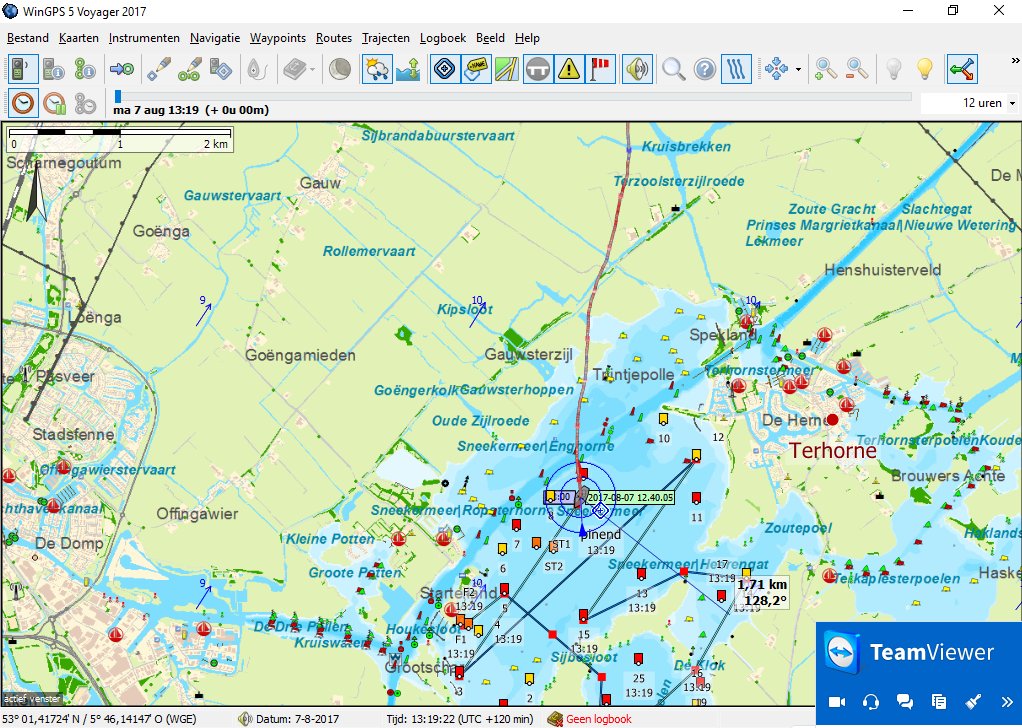Click the go-to-waypoint arrow icon
This screenshot has height=728, width=1022.
pyautogui.click(x=121, y=69)
